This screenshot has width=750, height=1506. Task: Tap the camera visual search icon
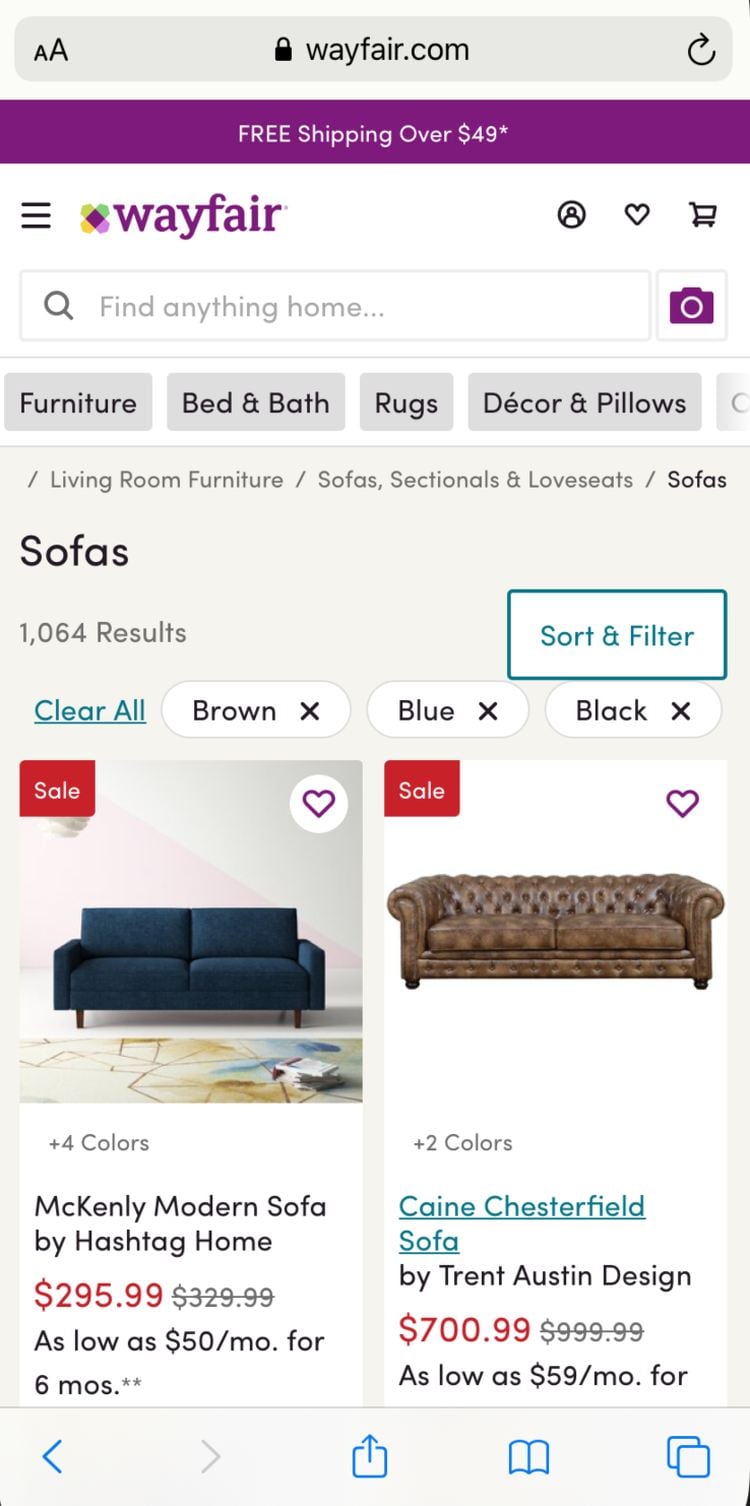[691, 306]
